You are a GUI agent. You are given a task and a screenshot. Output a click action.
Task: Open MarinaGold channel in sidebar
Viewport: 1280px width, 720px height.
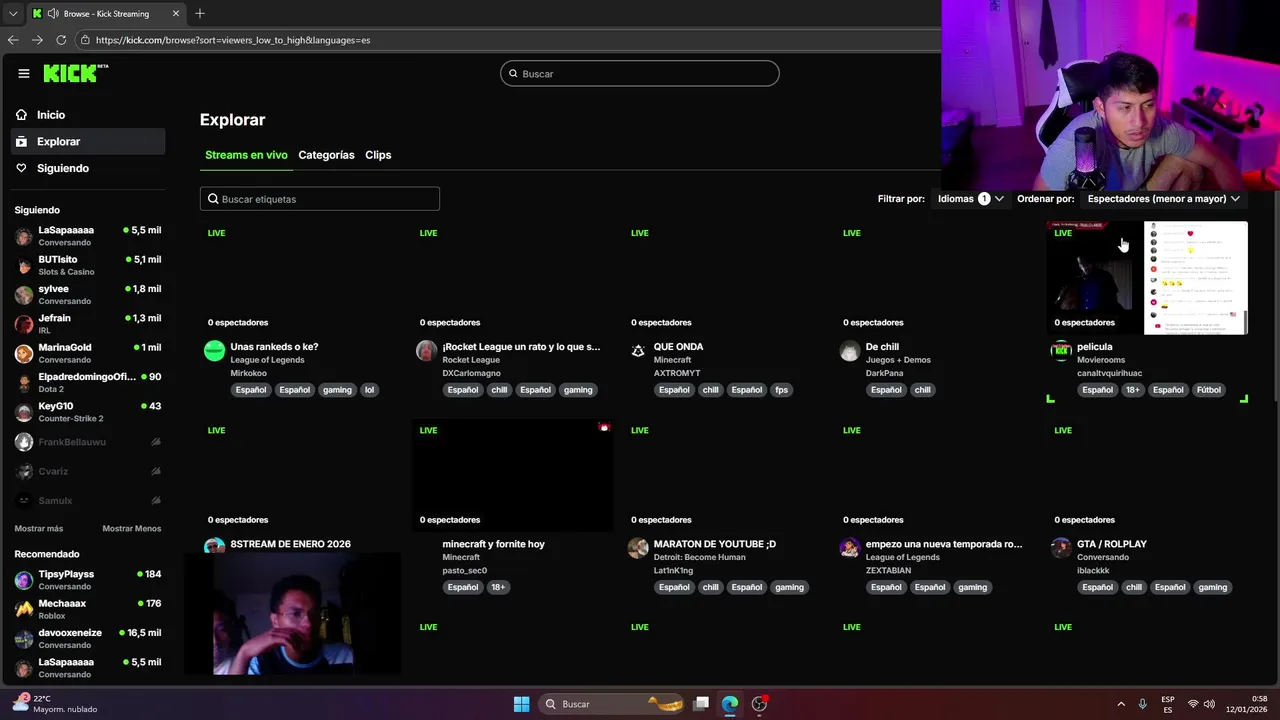[x=88, y=353]
